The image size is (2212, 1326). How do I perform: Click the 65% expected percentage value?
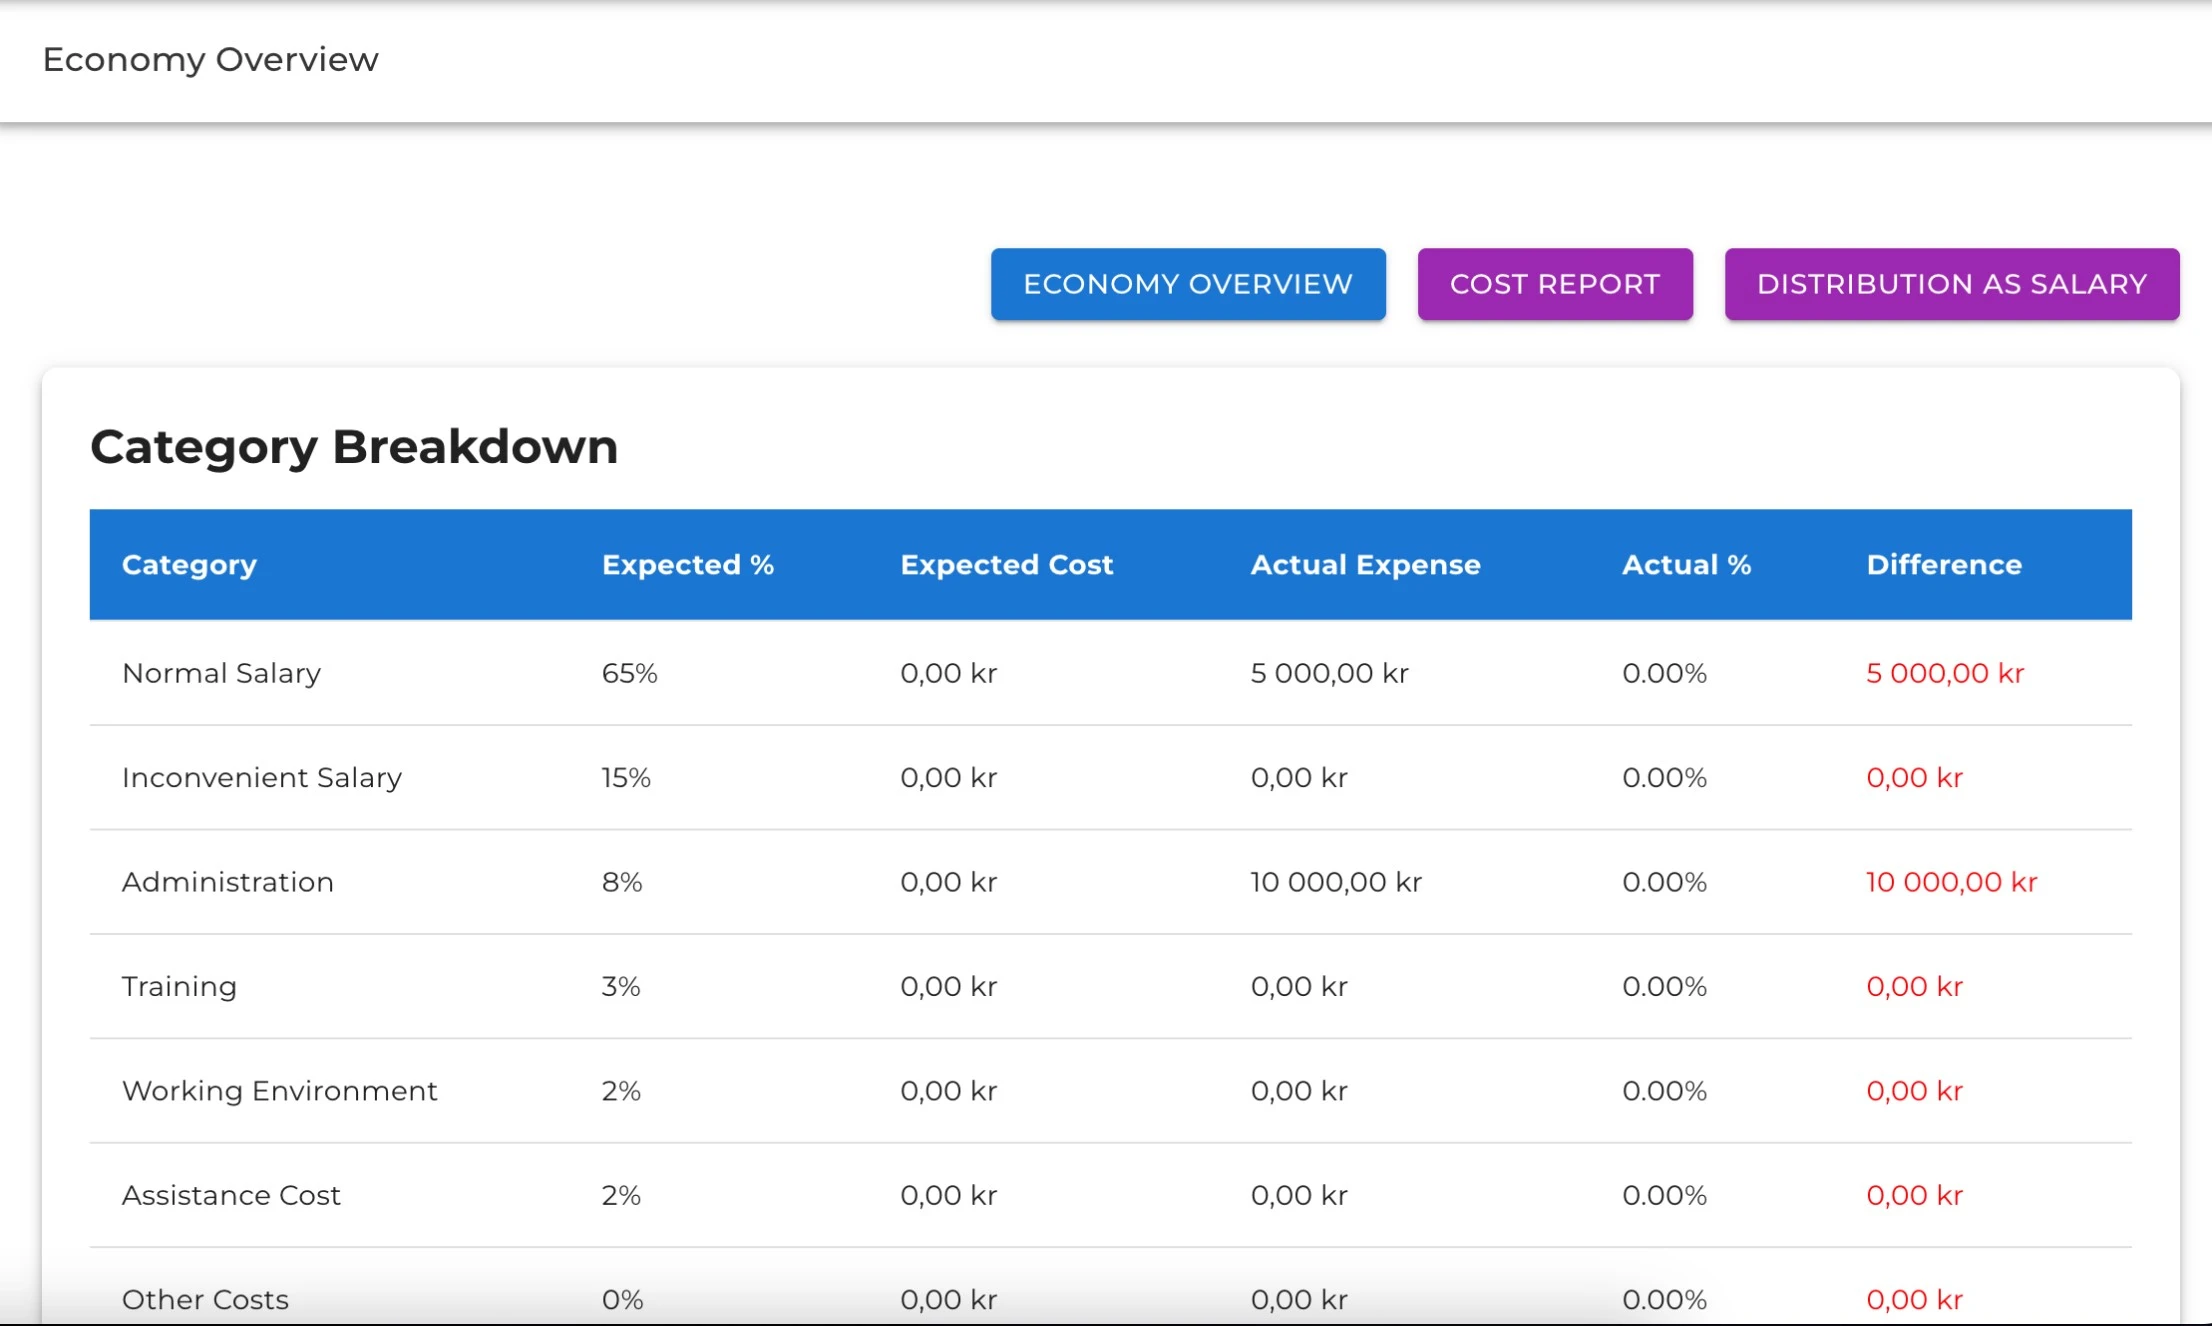[x=629, y=673]
